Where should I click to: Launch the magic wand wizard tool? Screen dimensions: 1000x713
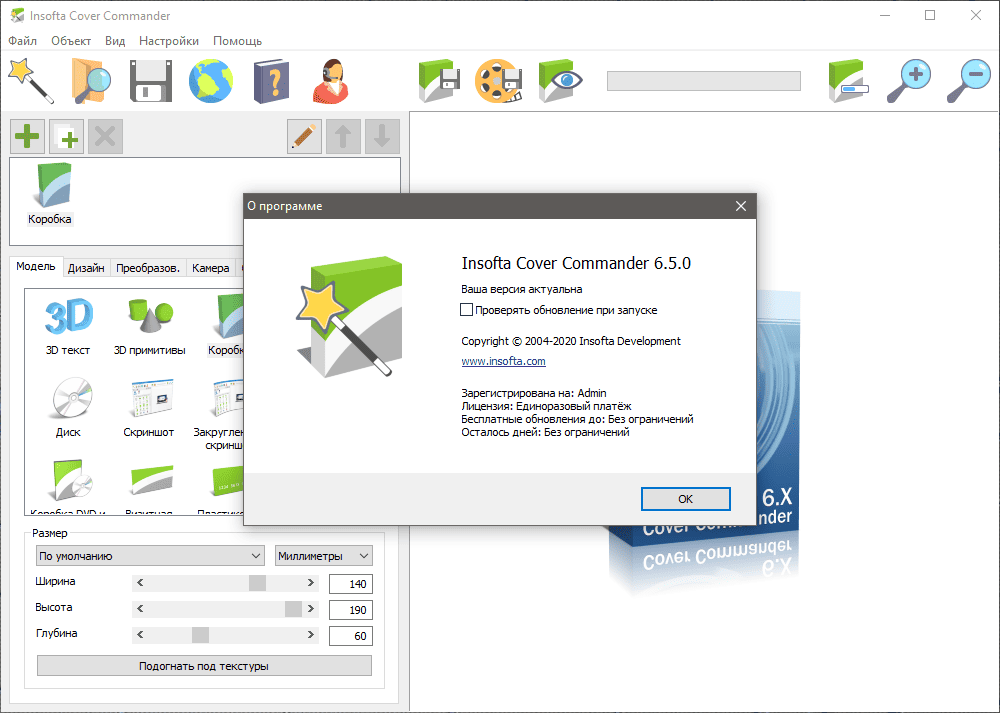[x=30, y=80]
